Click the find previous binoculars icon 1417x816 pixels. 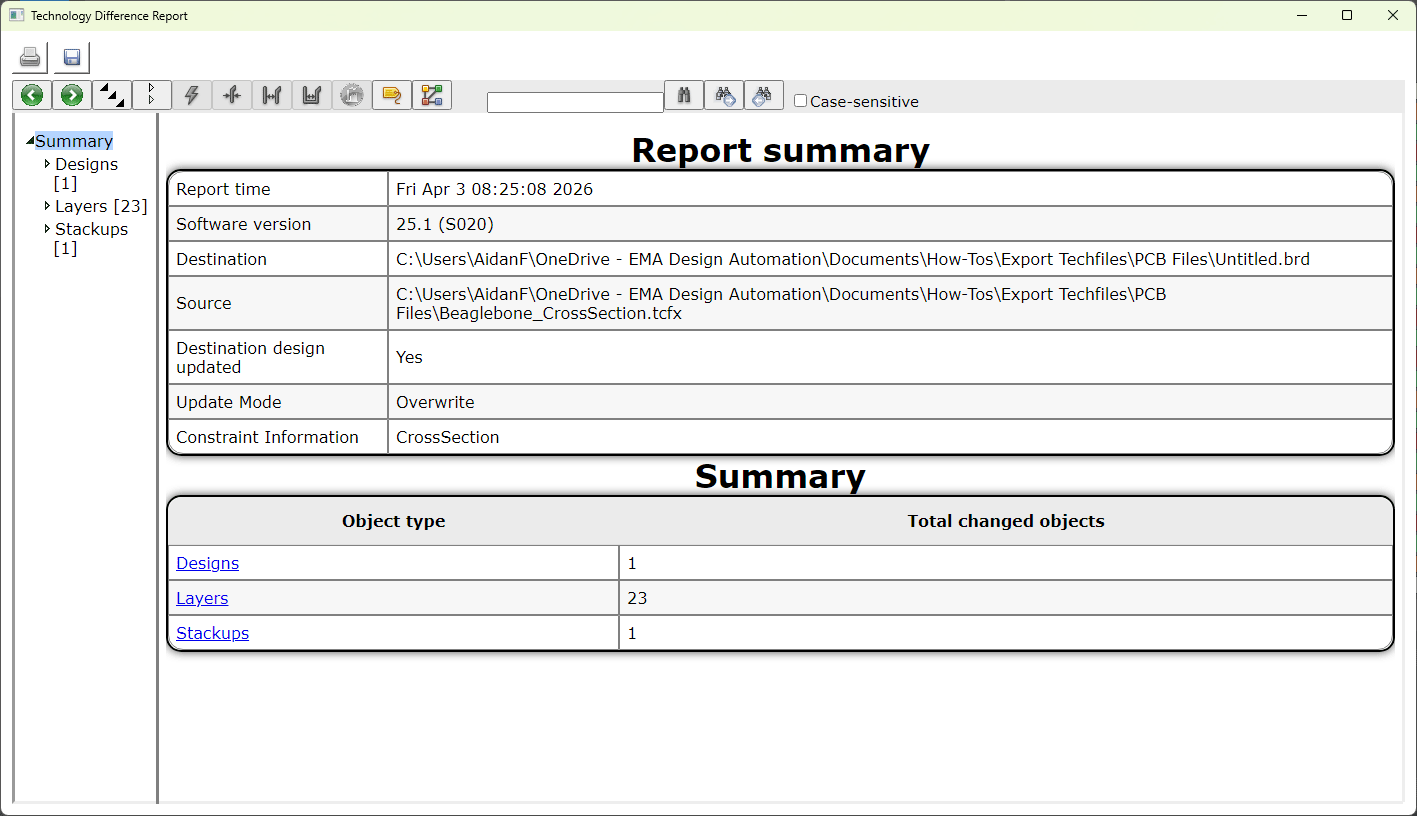click(763, 95)
